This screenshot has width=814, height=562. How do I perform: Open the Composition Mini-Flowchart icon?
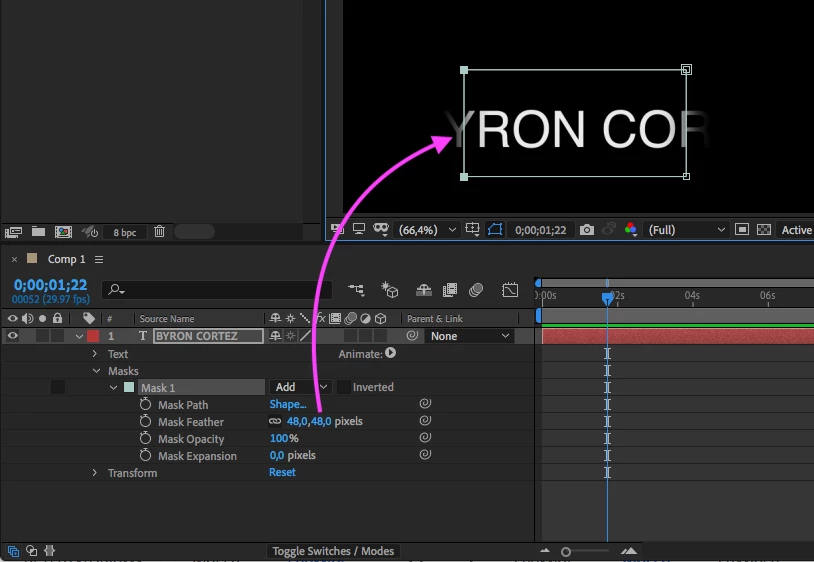coord(356,290)
